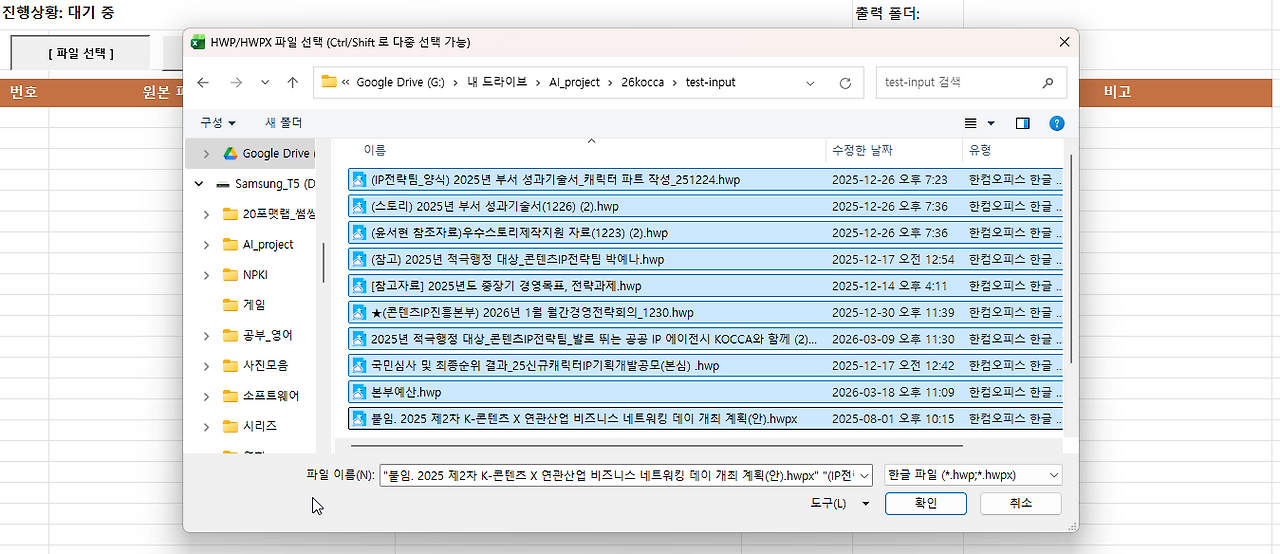The width and height of the screenshot is (1280, 554).
Task: Collapse the Samsung_T5 drive node
Action: point(198,184)
